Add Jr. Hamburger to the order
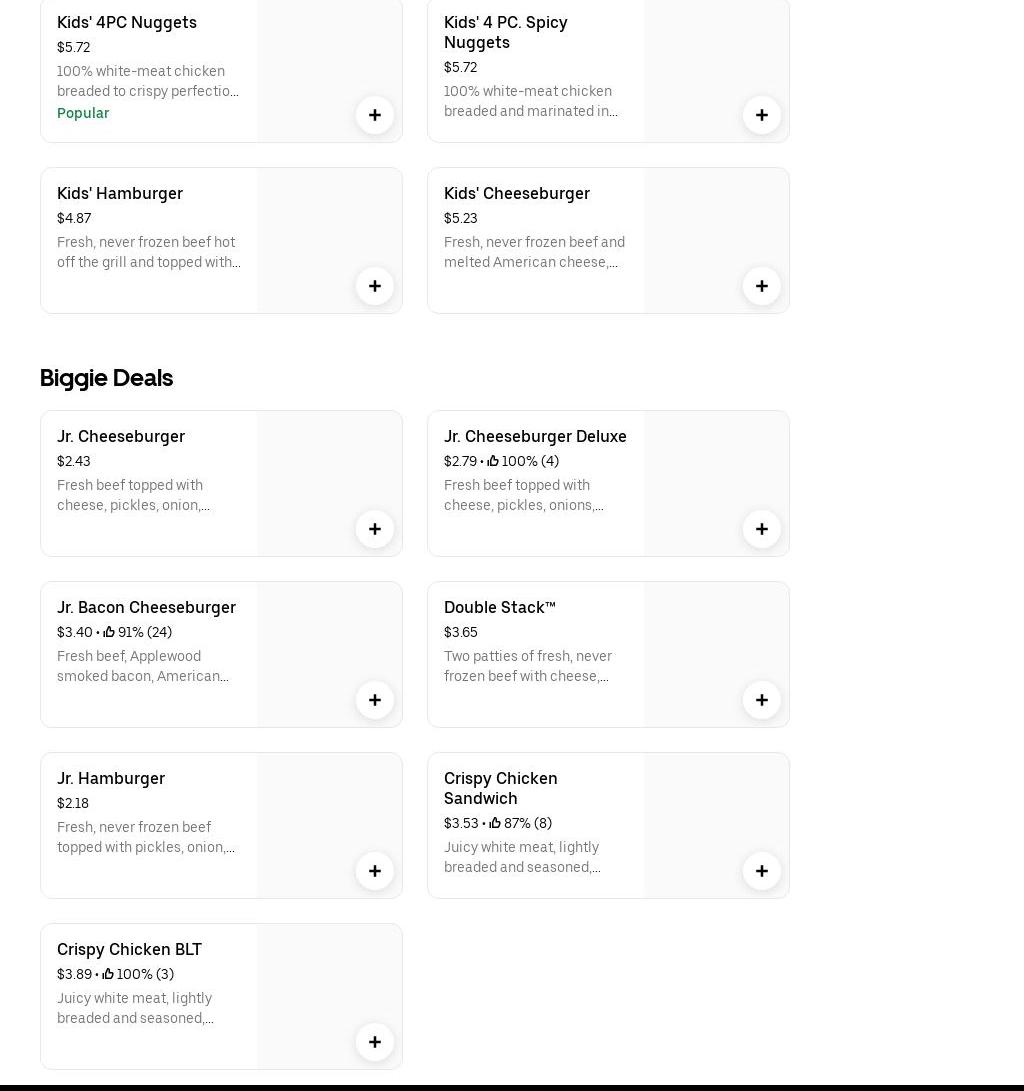This screenshot has height=1091, width=1024. click(375, 871)
